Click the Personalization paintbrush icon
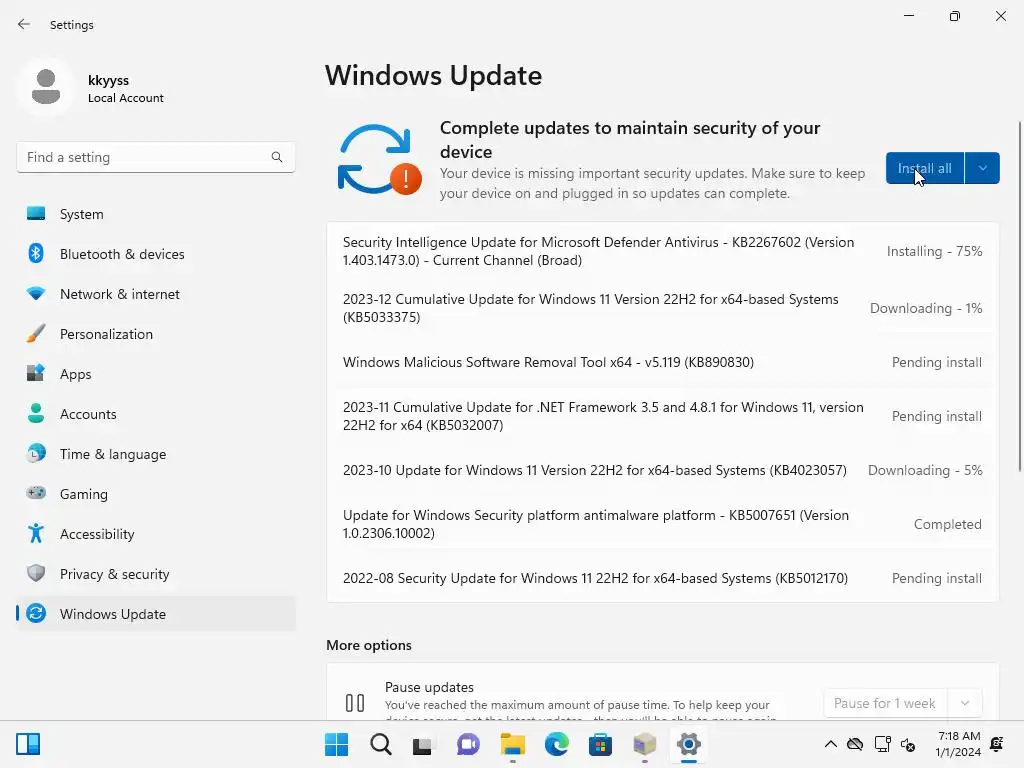 (x=36, y=334)
